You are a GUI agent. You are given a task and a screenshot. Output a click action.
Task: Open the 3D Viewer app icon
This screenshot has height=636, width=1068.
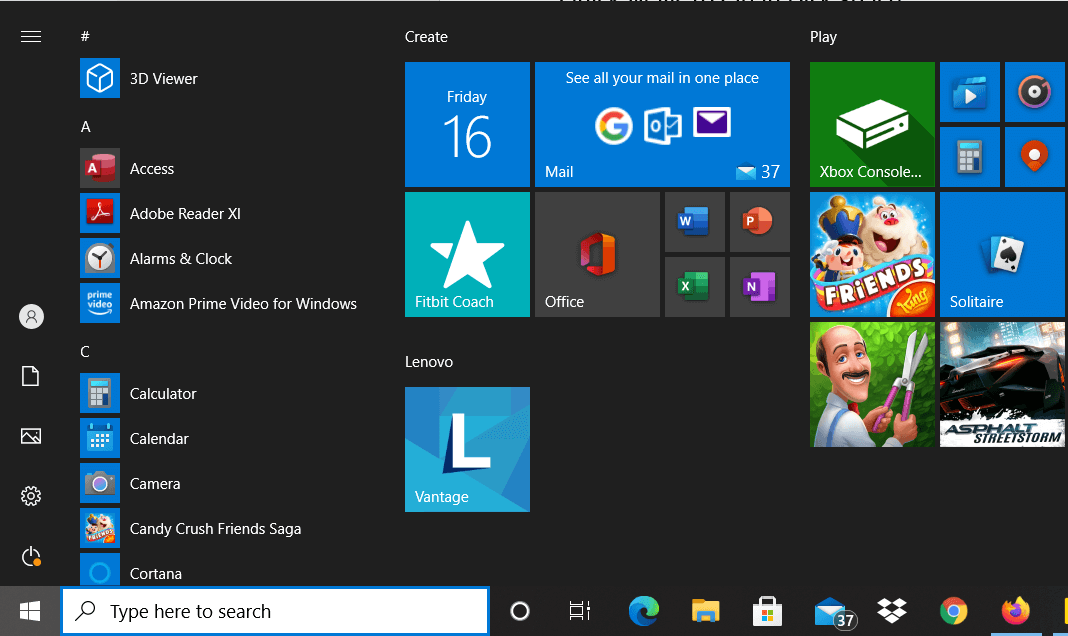tap(99, 78)
